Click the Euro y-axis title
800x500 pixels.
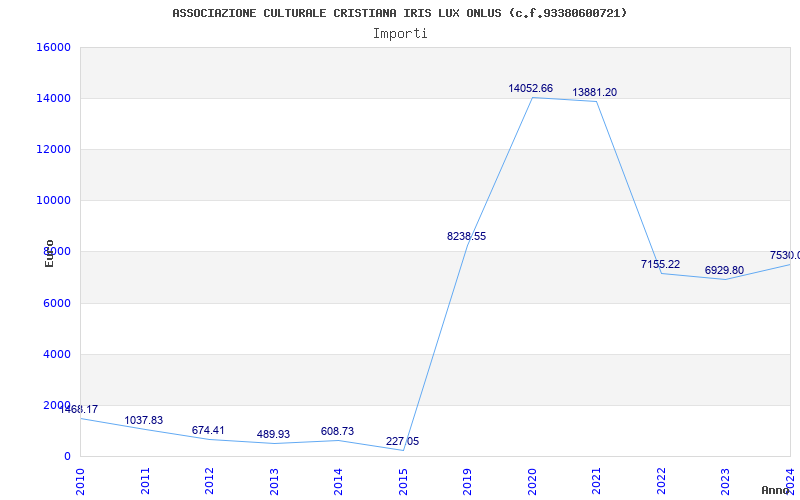(x=49, y=253)
